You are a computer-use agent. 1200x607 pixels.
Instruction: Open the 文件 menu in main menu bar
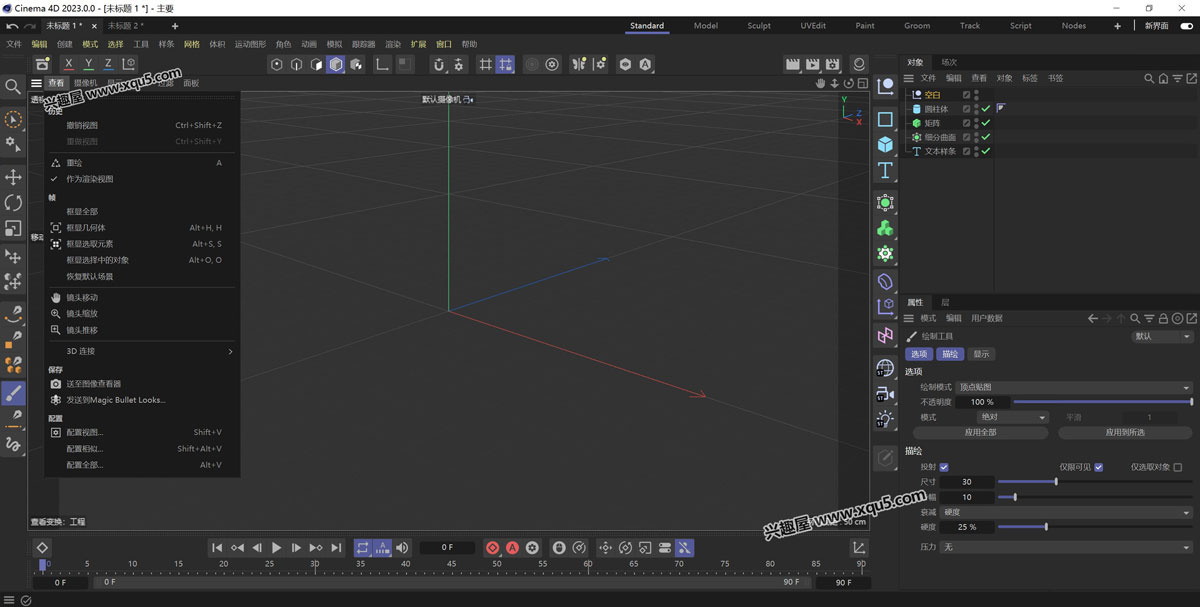pos(14,44)
